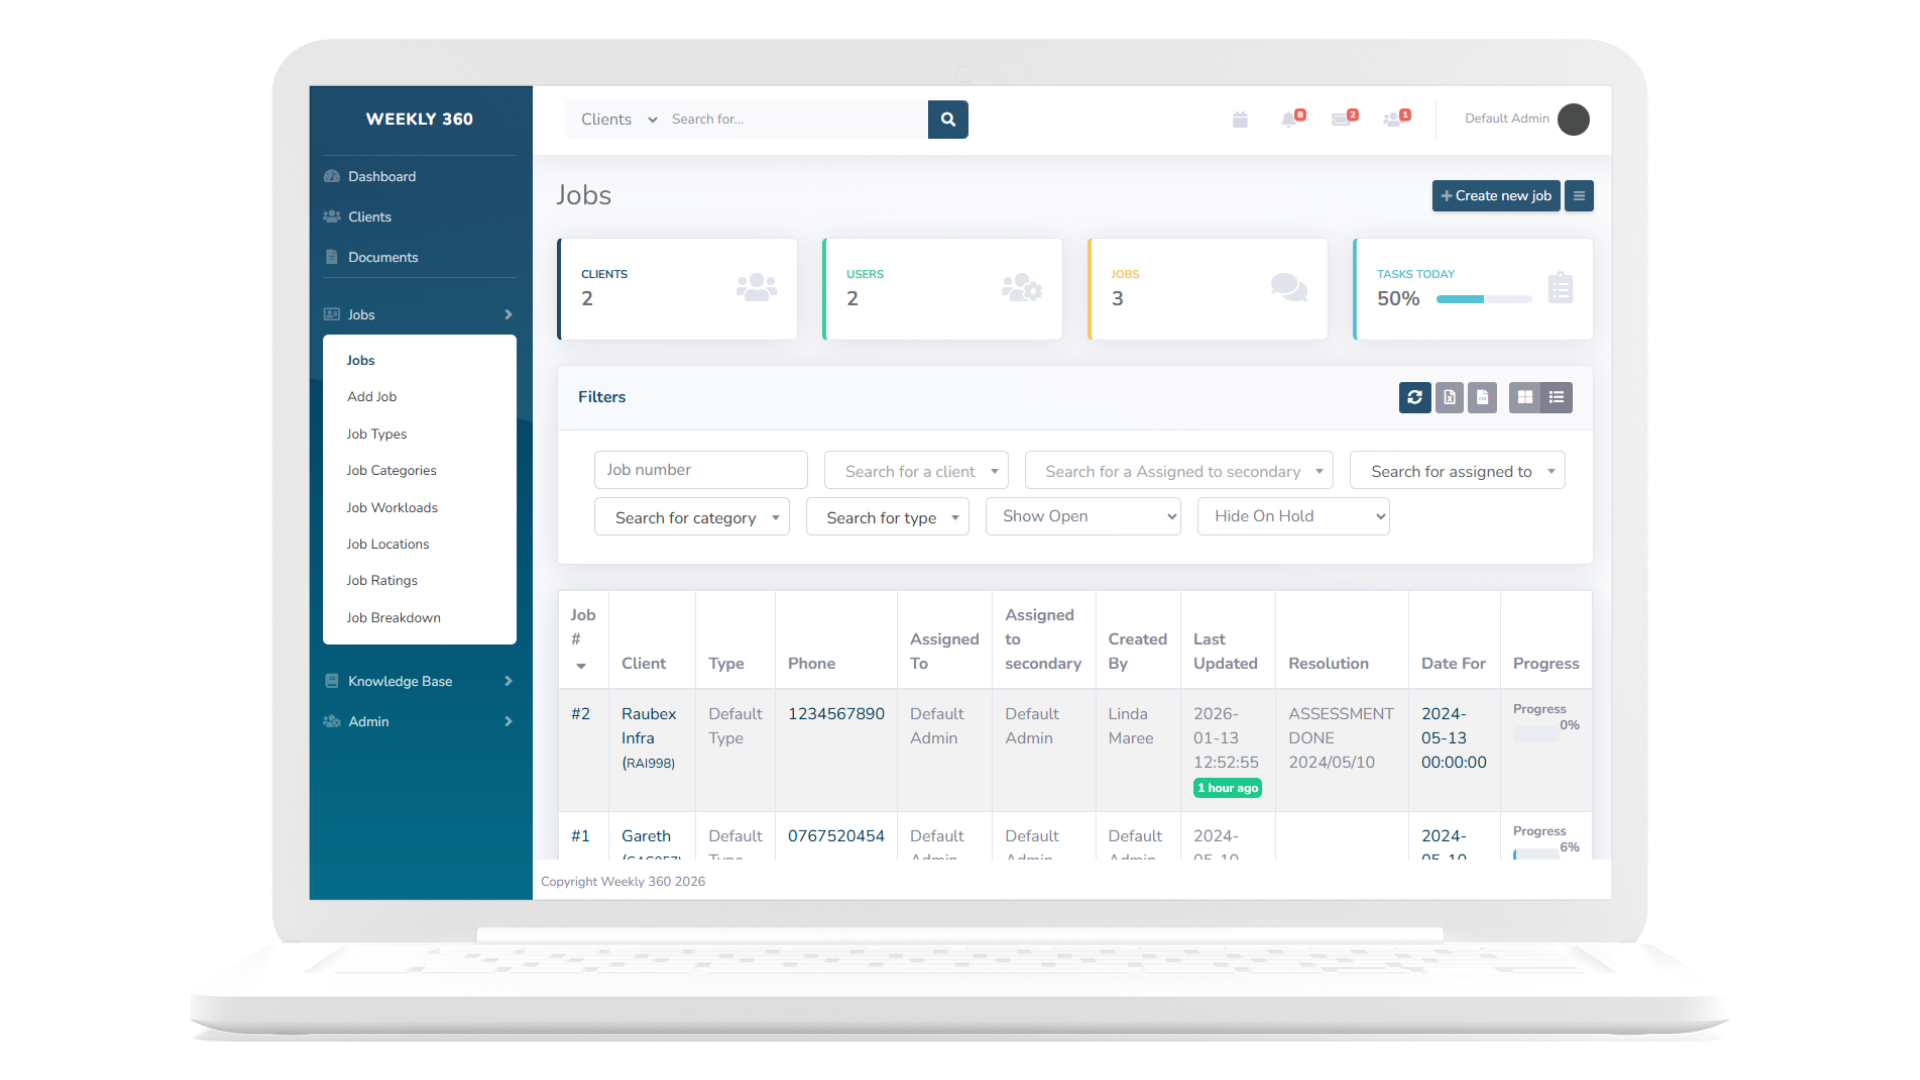
Task: Click the Create new job button
Action: coord(1495,196)
